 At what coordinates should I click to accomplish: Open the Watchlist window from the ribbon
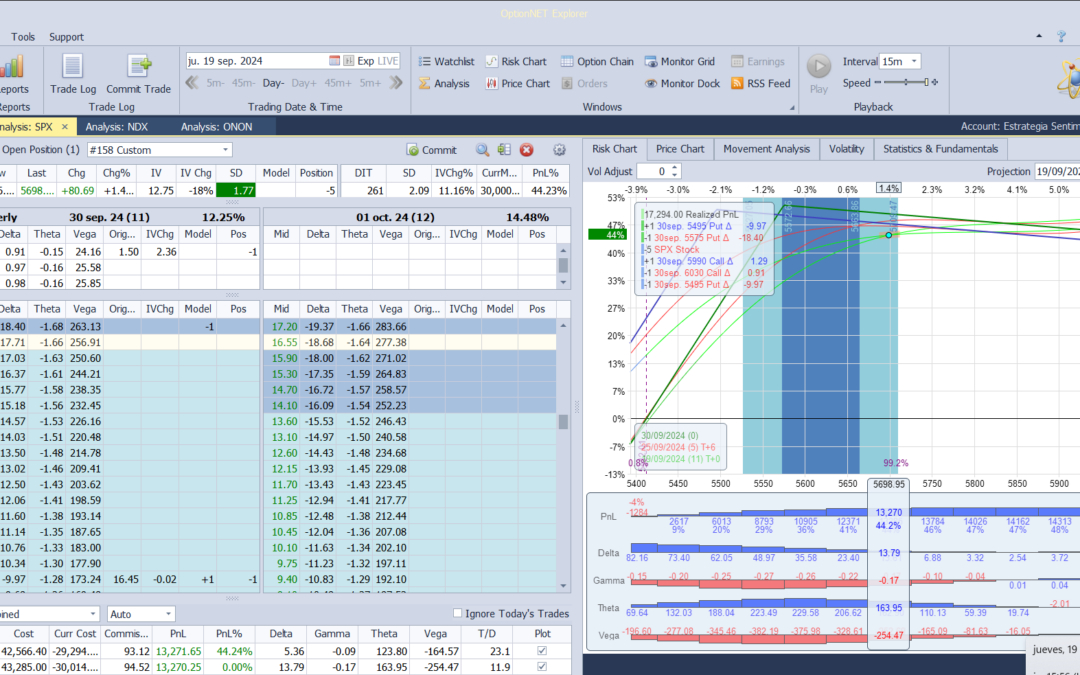pos(446,61)
